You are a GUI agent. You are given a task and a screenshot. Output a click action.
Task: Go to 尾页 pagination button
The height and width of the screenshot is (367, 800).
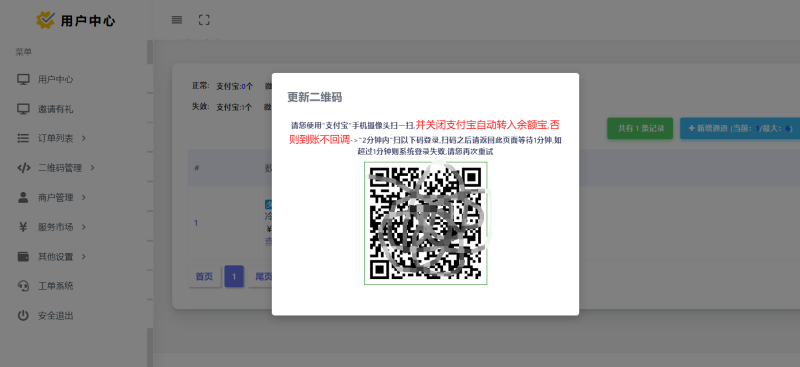(x=261, y=277)
